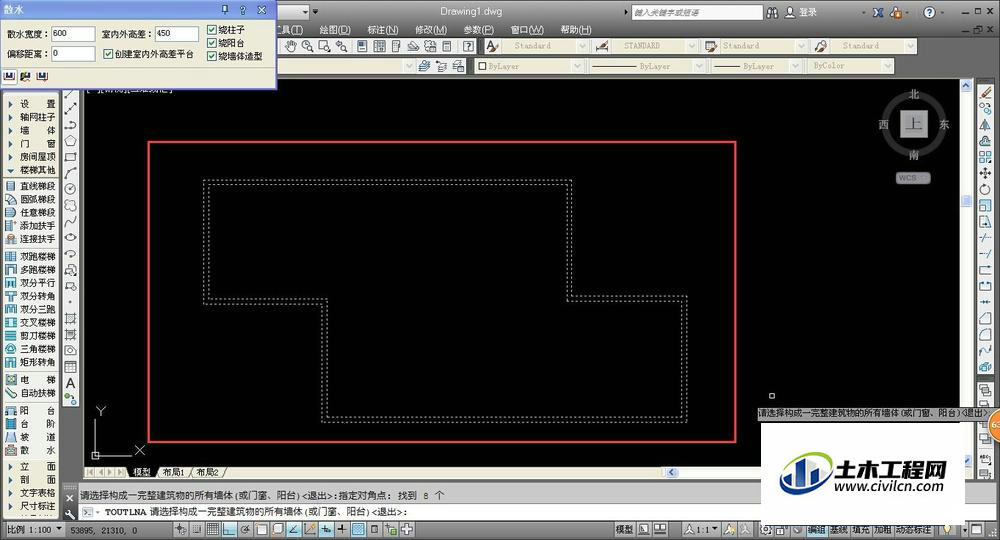Toggle grid display in status bar
The height and width of the screenshot is (540, 1000).
pyautogui.click(x=212, y=529)
